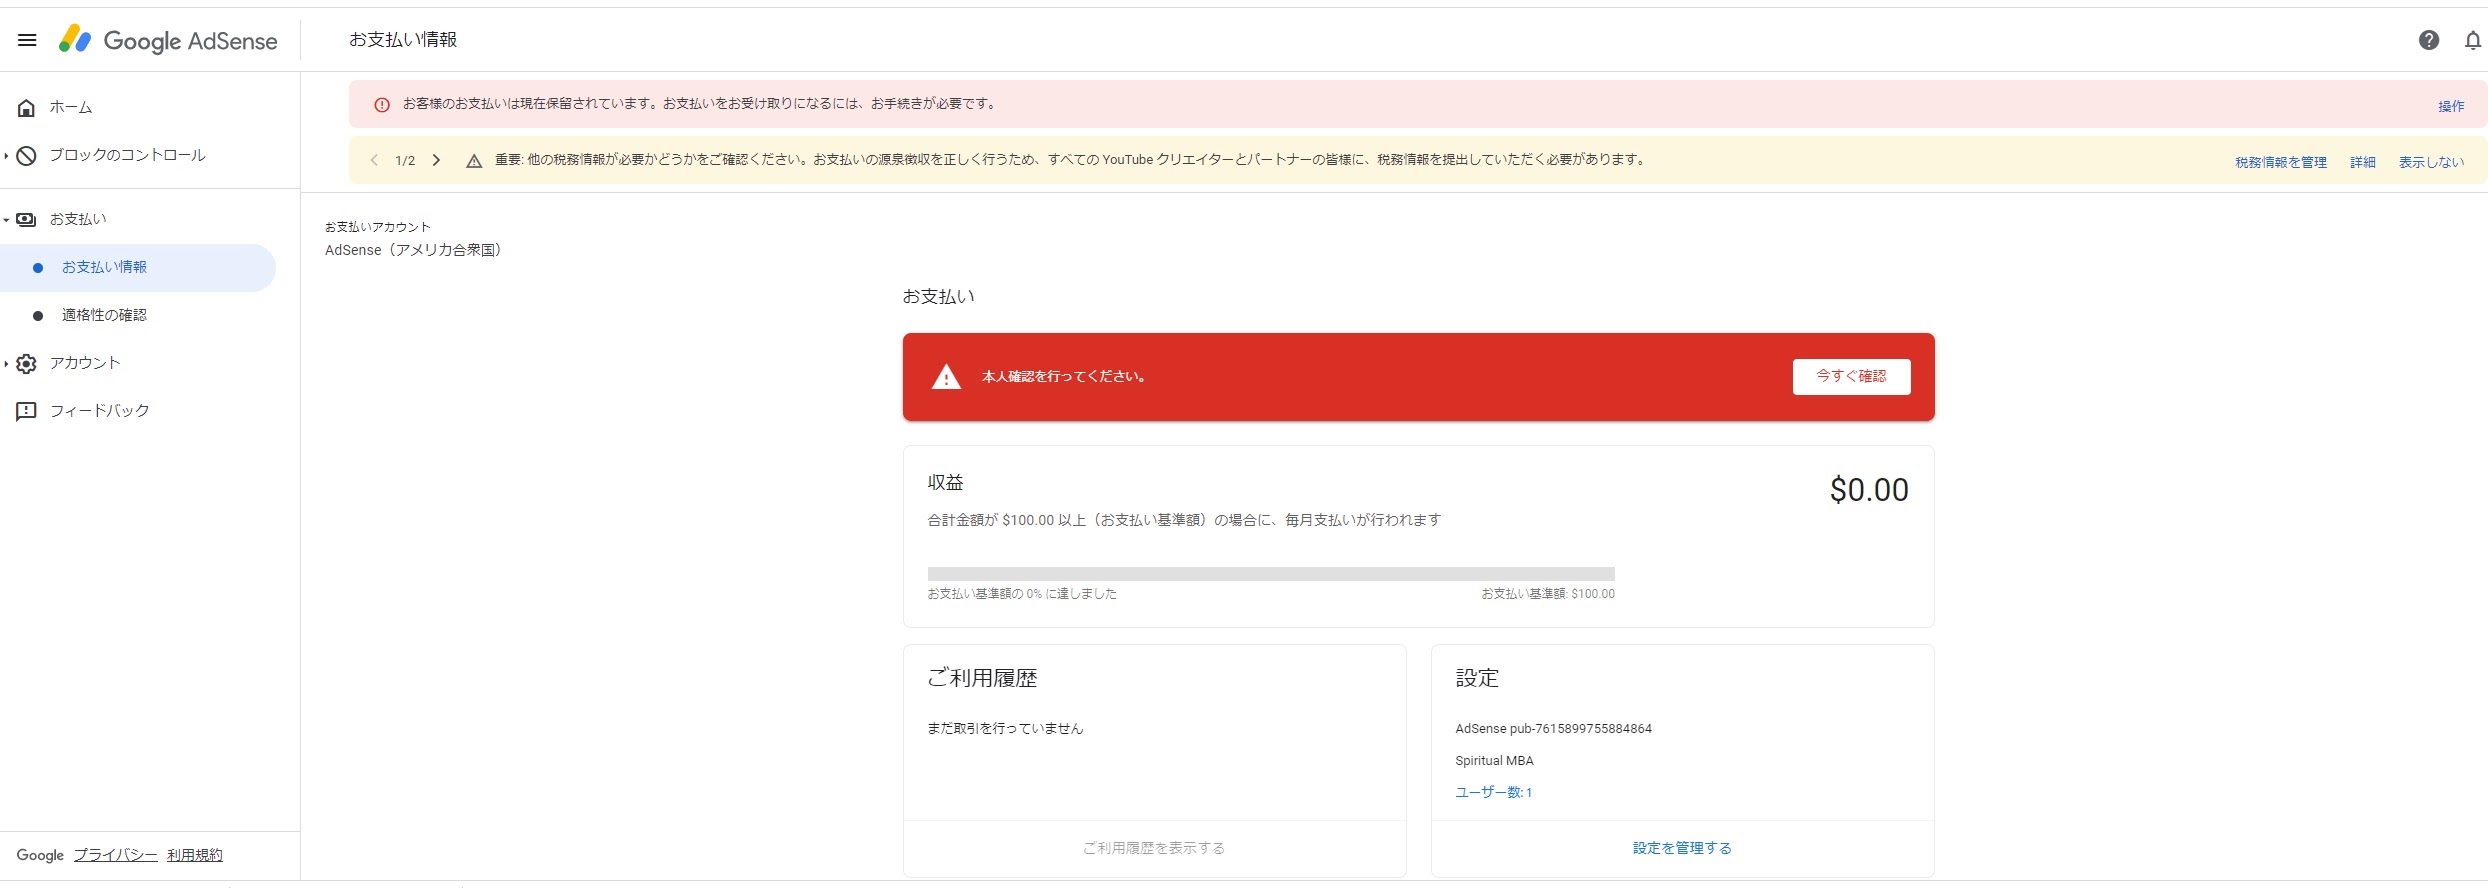The width and height of the screenshot is (2488, 888).
Task: Select お支払い情報 sidebar item
Action: point(138,267)
